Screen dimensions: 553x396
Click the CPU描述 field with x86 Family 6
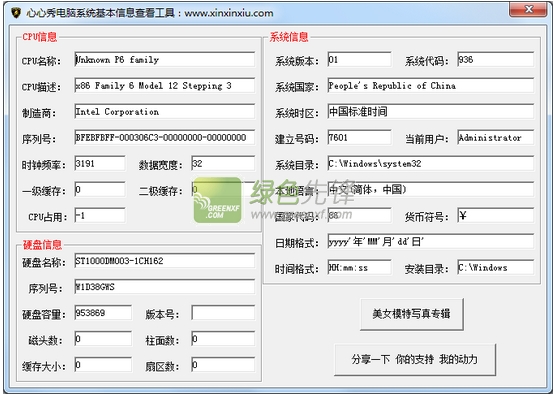[164, 86]
